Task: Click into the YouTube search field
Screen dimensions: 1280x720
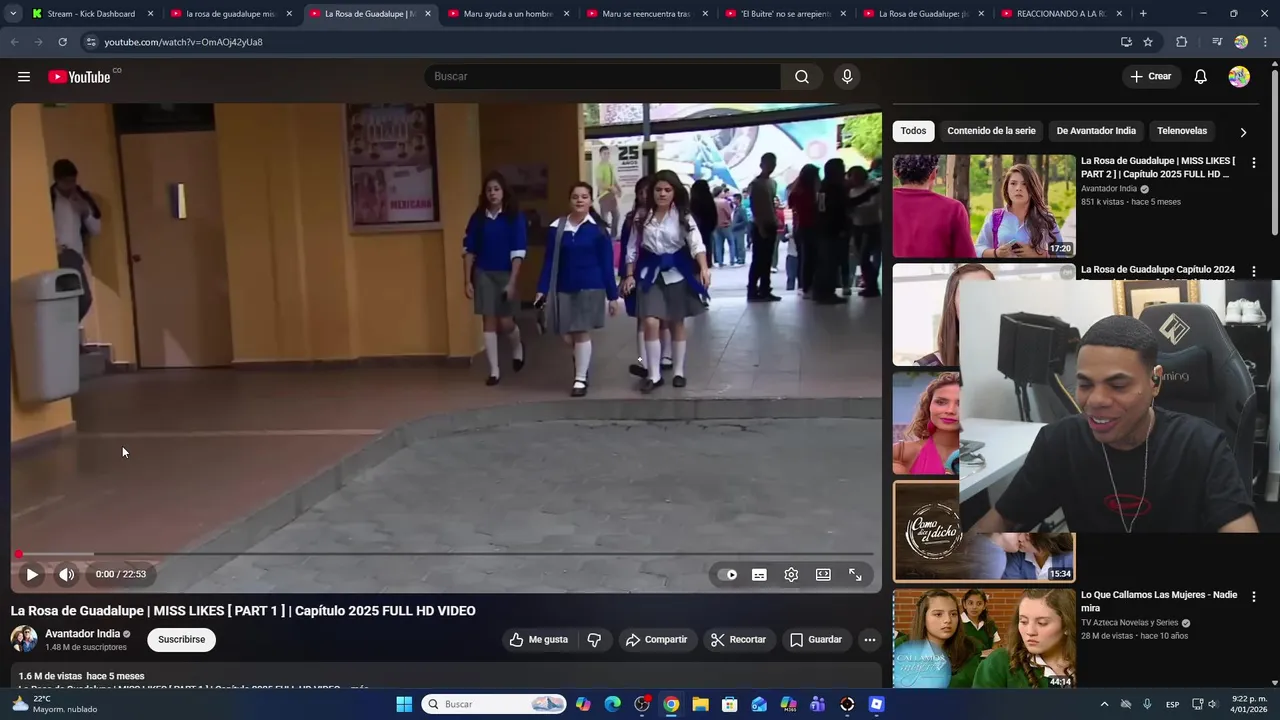Action: coord(602,77)
